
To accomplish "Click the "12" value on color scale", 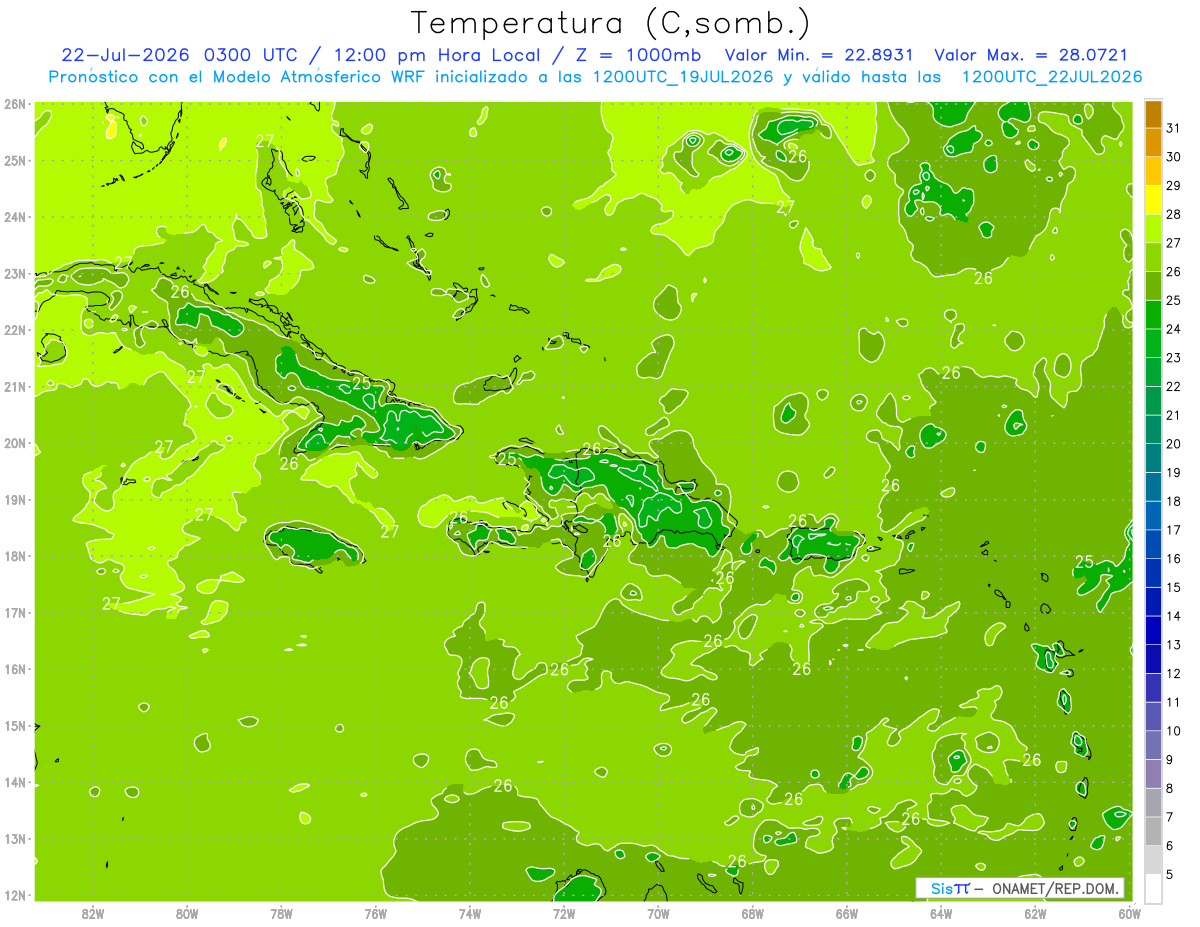I will [1174, 673].
